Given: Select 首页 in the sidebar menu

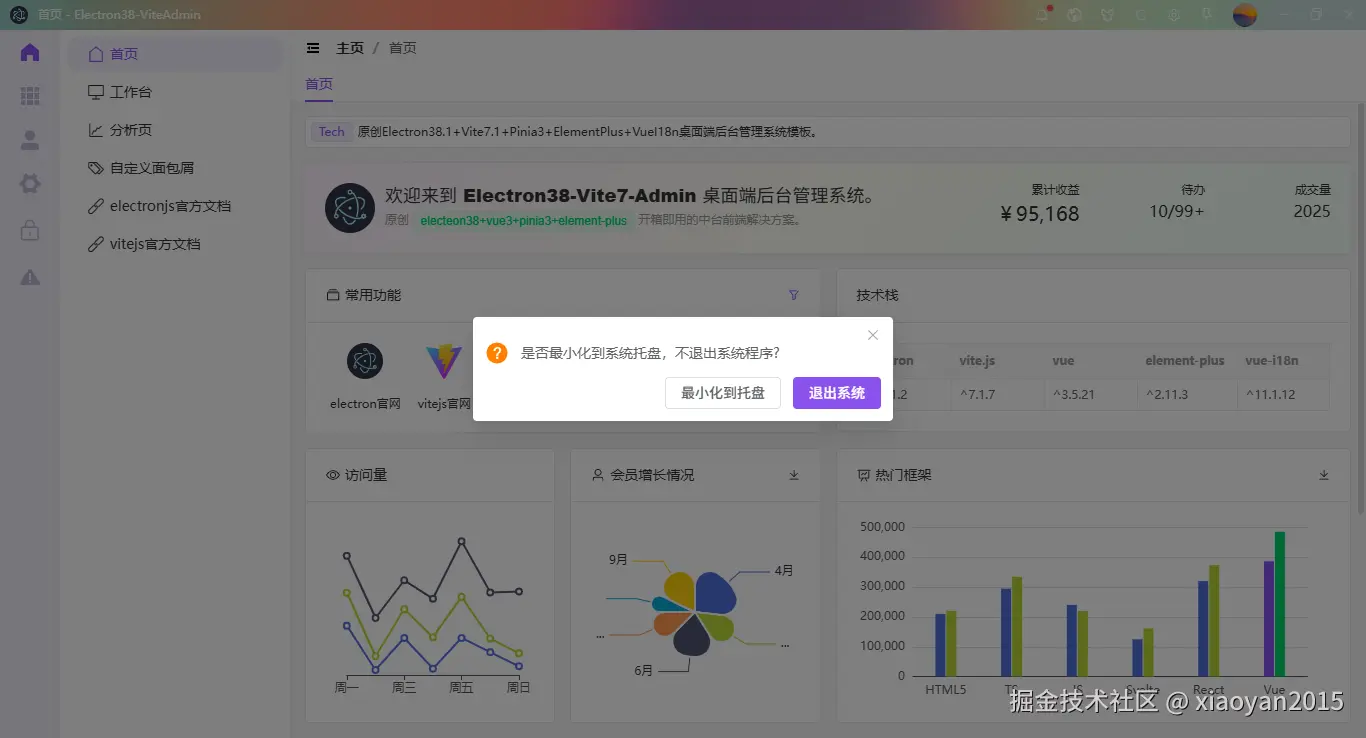Looking at the screenshot, I should (x=175, y=54).
